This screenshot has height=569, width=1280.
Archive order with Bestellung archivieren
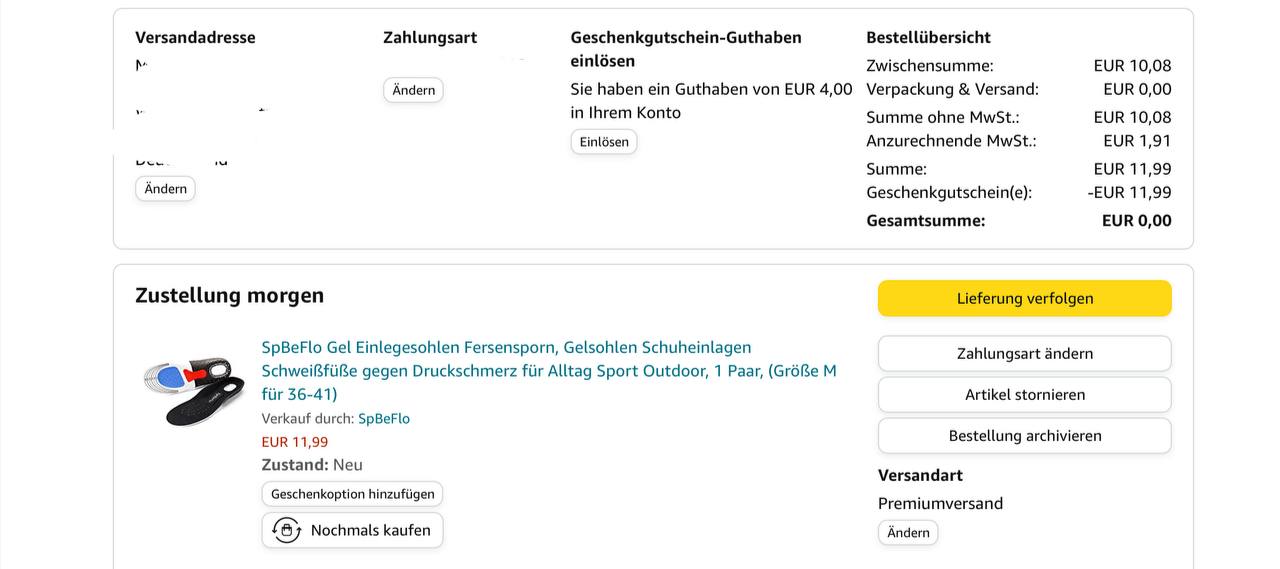1024,436
